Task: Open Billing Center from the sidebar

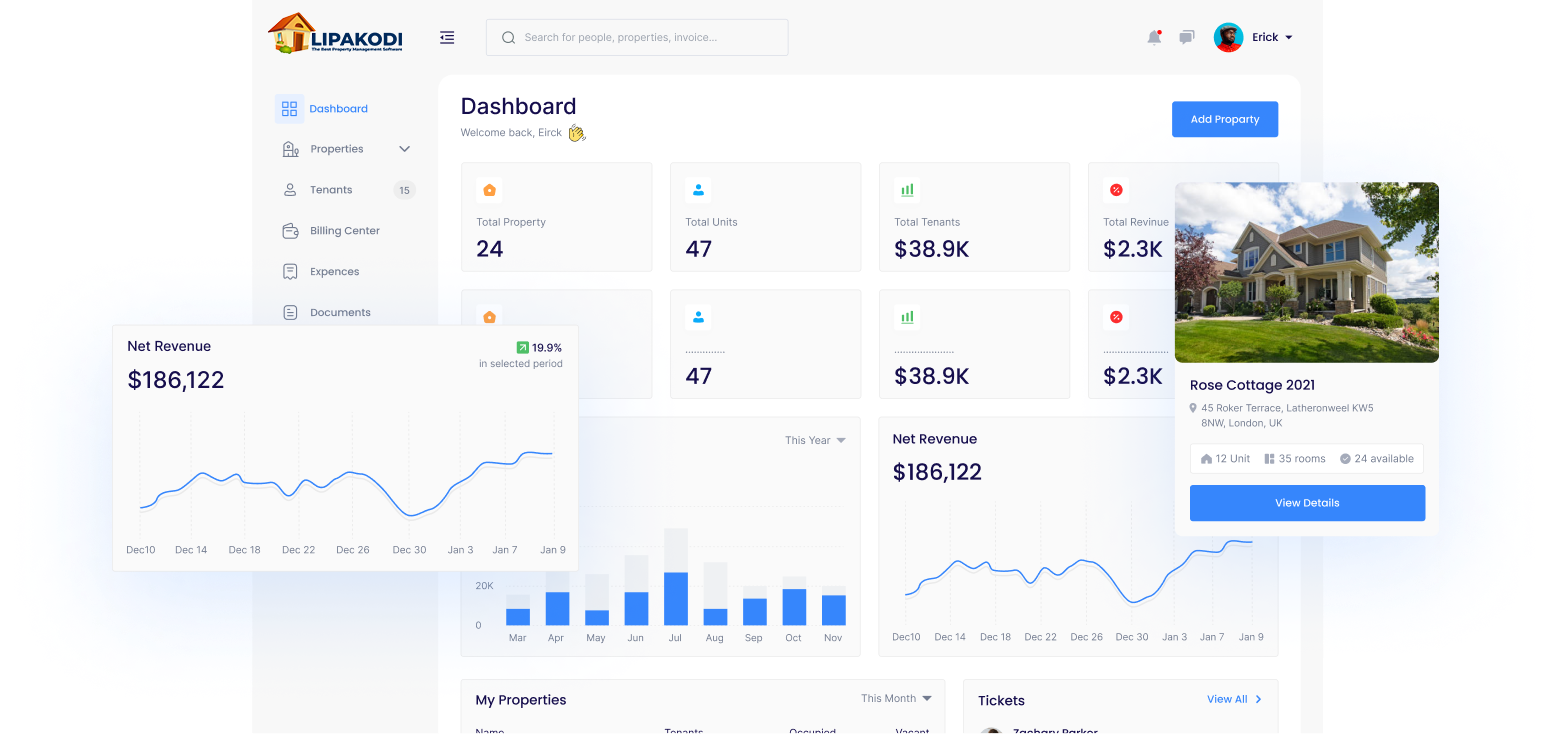Action: 344,231
